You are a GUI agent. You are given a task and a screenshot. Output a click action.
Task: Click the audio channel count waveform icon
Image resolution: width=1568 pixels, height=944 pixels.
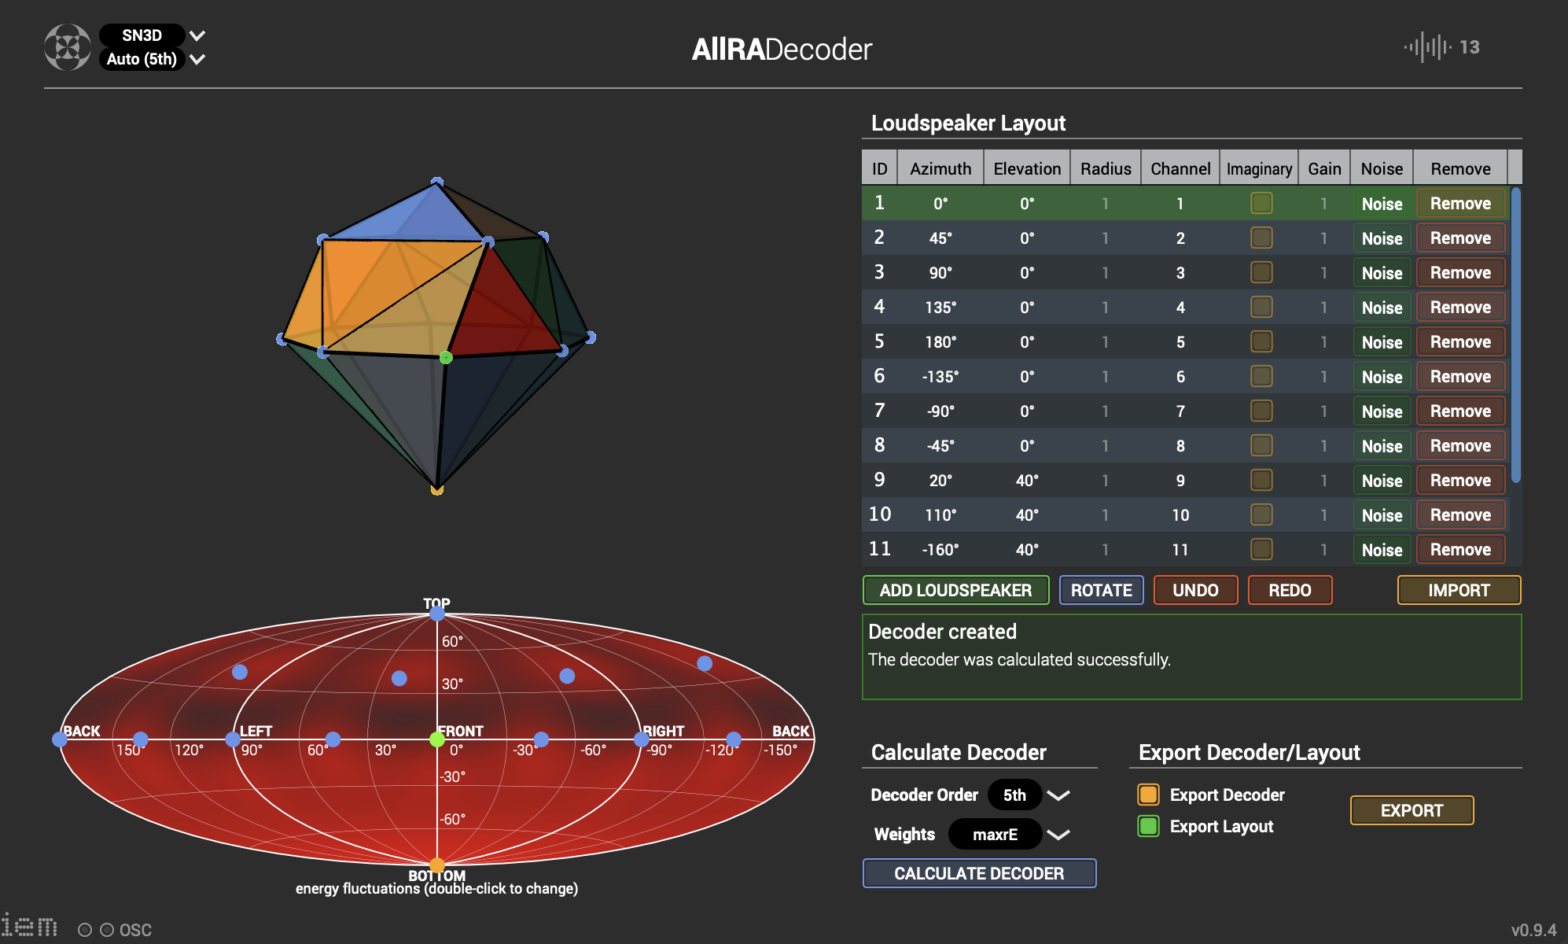pos(1427,47)
